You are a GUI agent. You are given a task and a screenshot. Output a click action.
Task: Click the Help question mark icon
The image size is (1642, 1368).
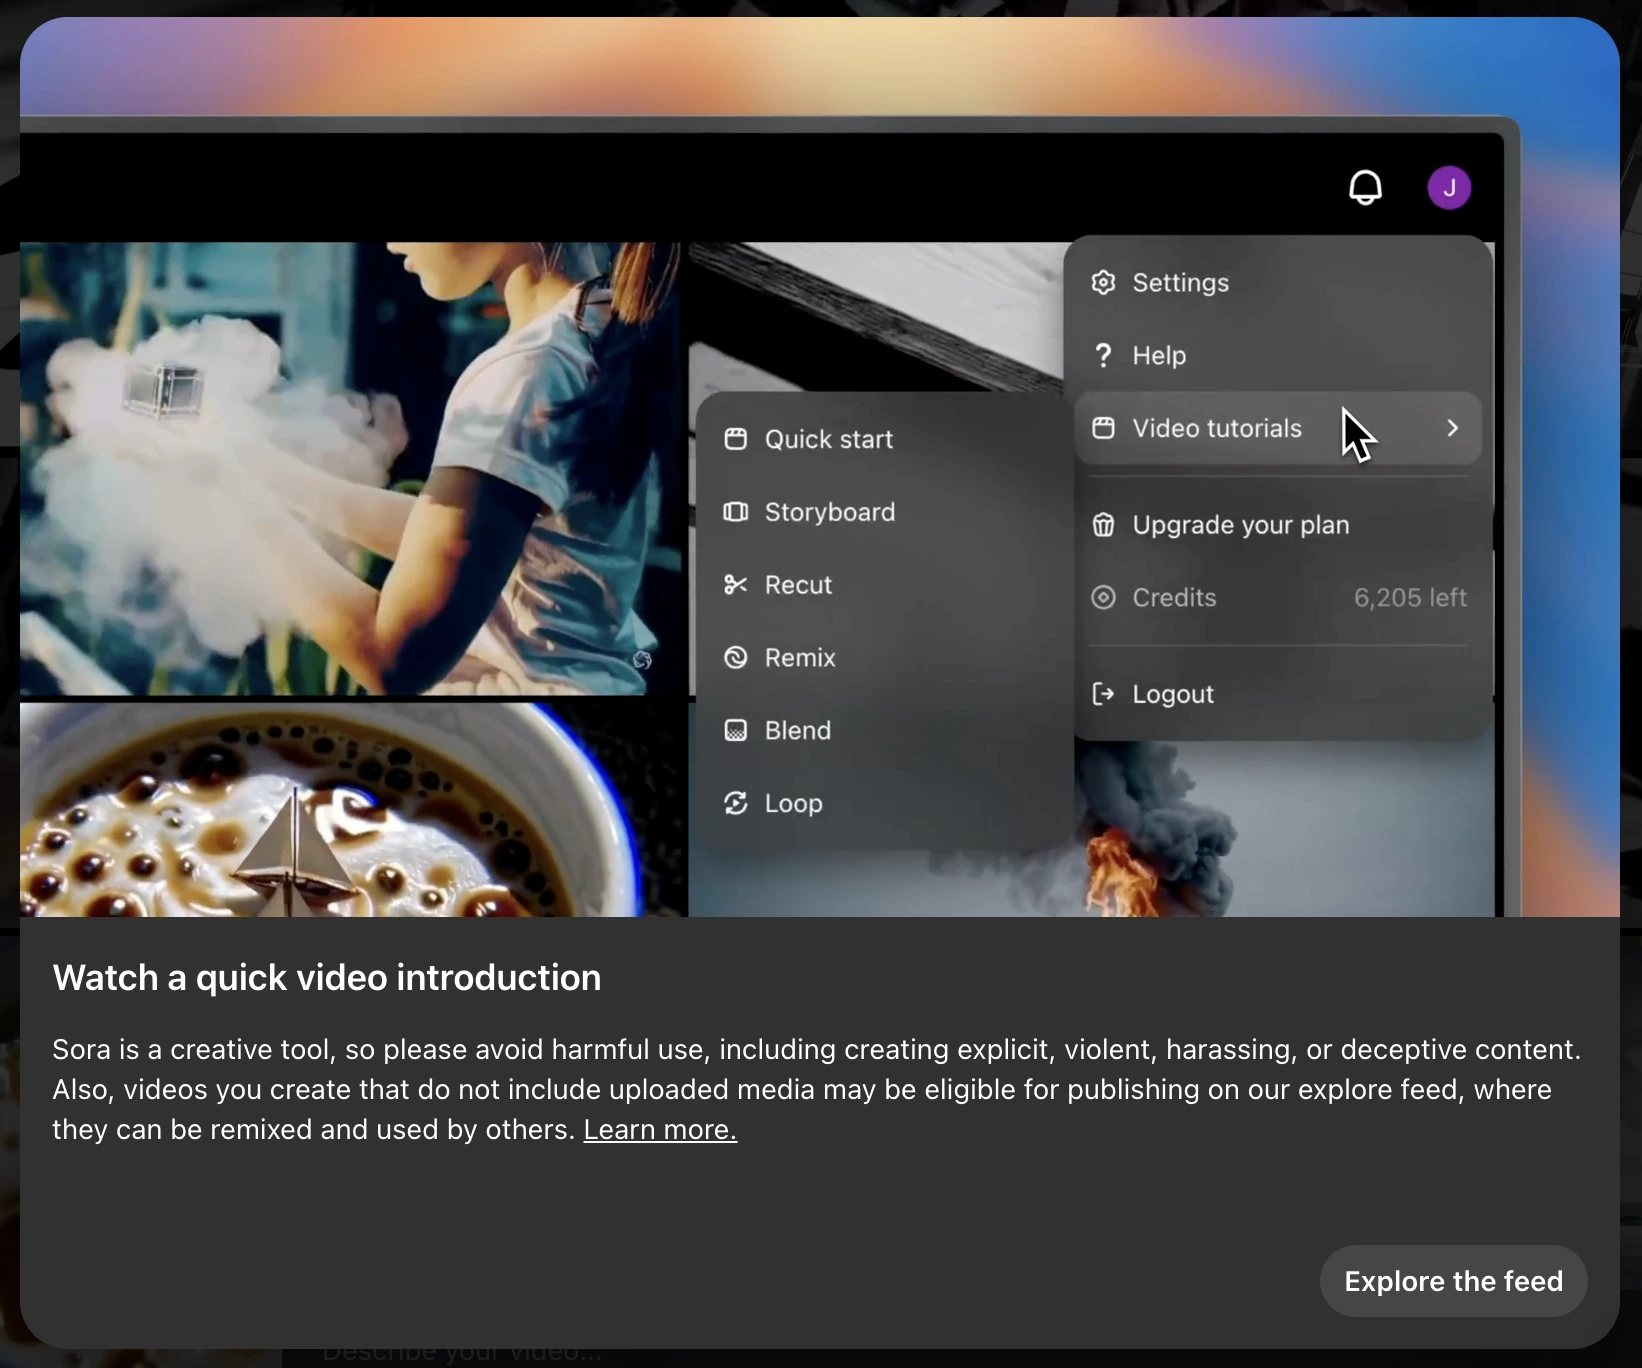click(1103, 355)
